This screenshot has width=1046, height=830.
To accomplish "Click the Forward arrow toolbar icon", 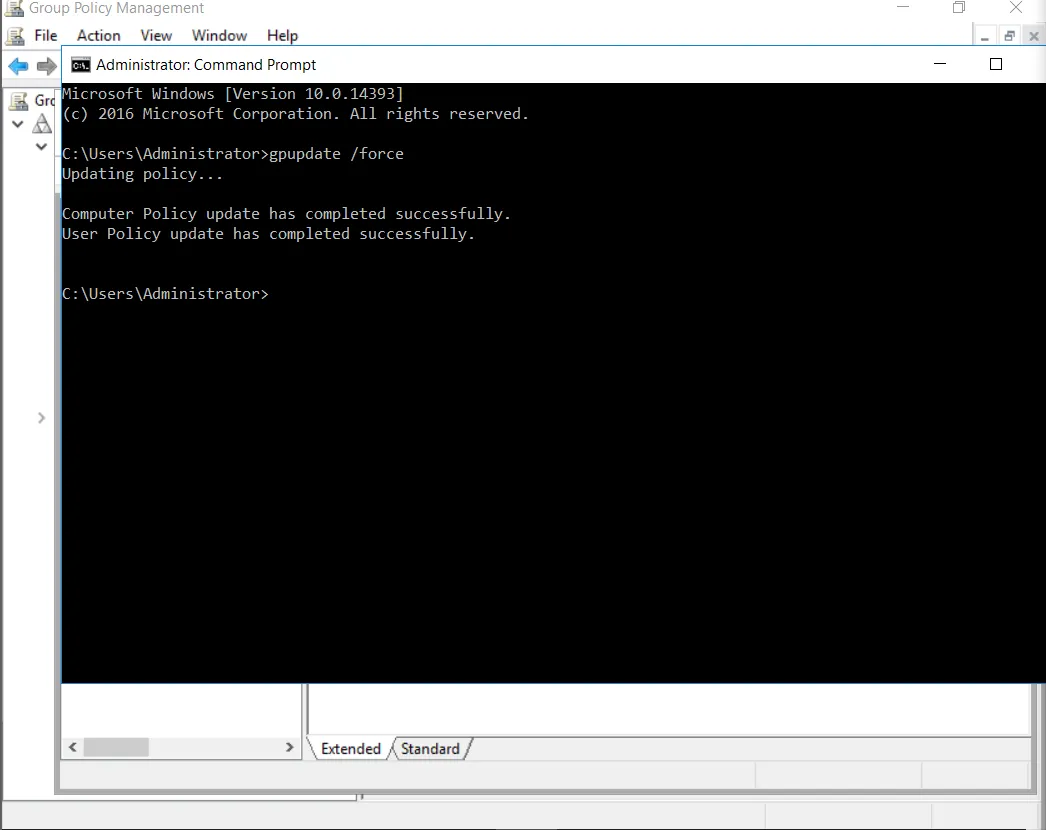I will click(46, 65).
